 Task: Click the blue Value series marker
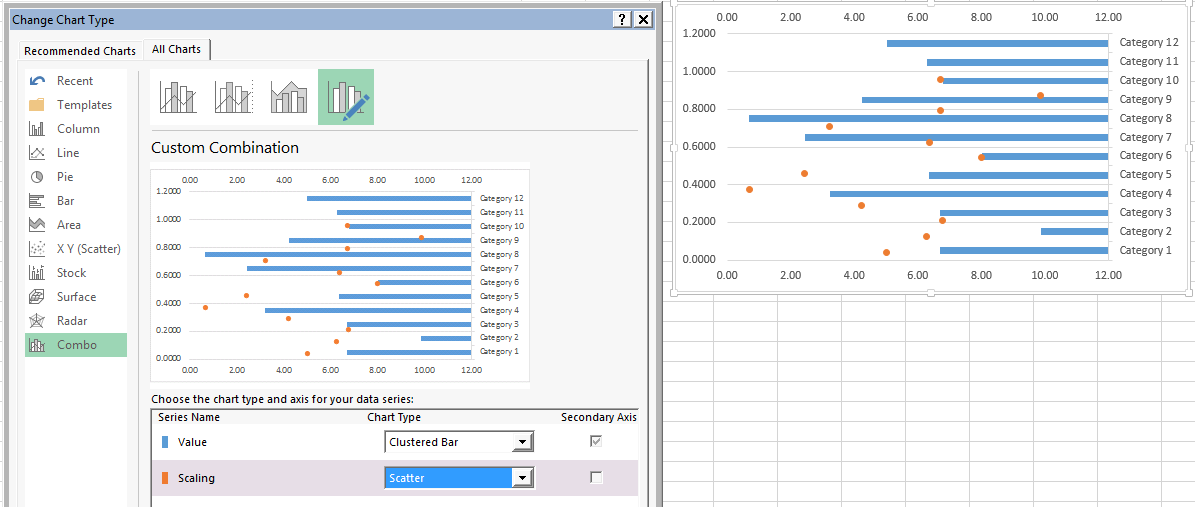coord(165,442)
